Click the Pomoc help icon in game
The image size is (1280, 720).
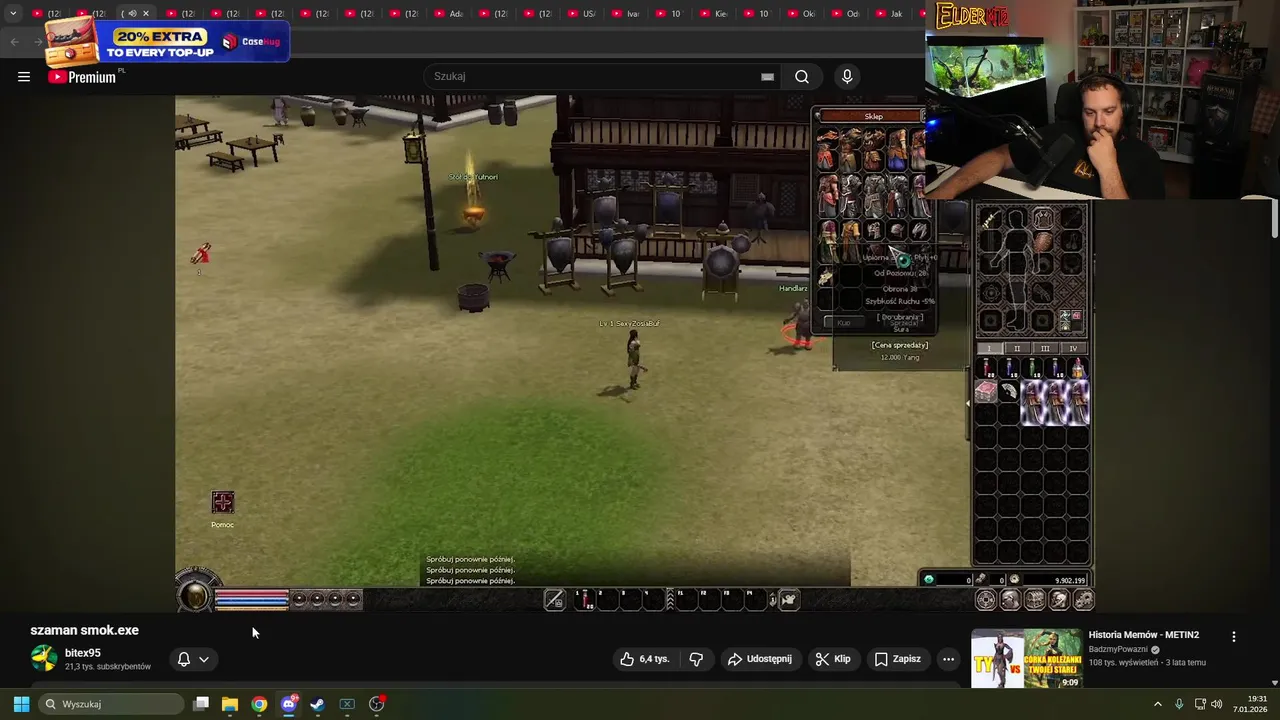pos(222,502)
